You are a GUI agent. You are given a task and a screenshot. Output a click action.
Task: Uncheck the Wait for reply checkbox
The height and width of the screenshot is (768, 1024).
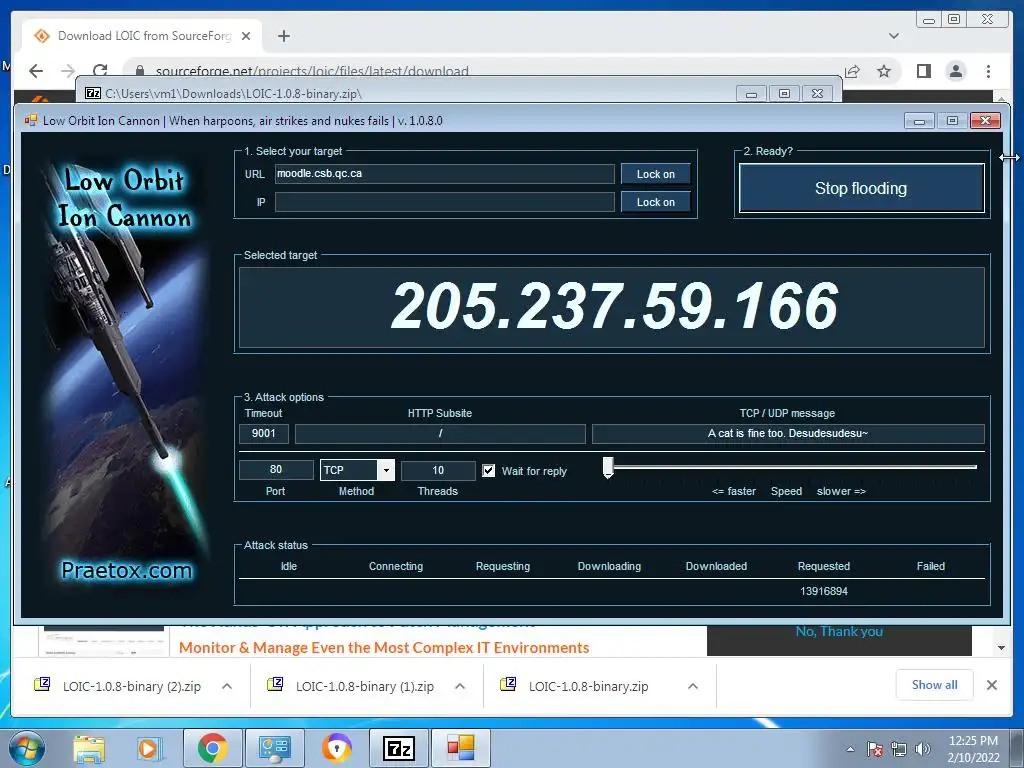[488, 471]
